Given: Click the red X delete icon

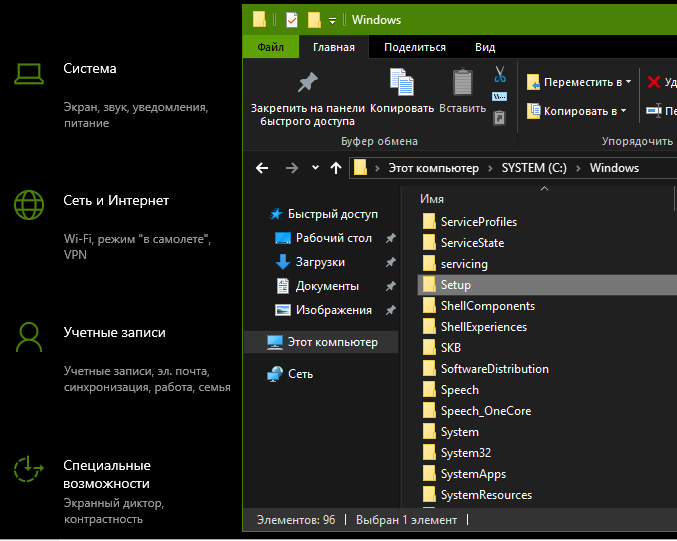Looking at the screenshot, I should (x=654, y=82).
